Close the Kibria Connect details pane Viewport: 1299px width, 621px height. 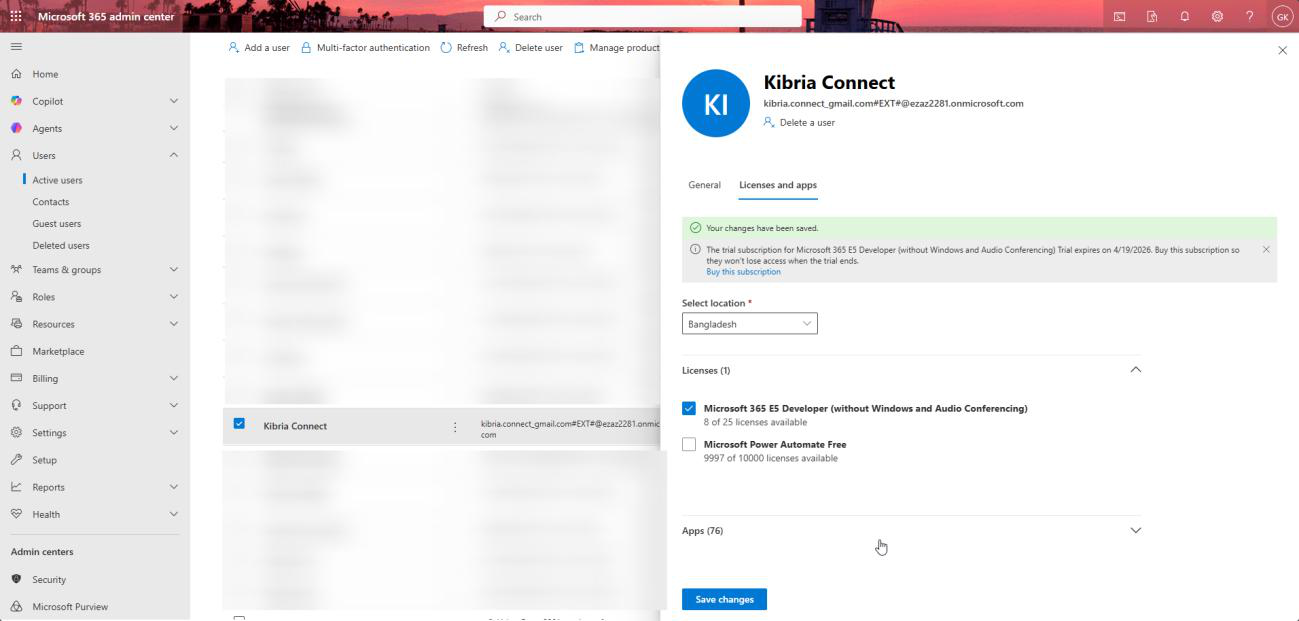(1283, 50)
